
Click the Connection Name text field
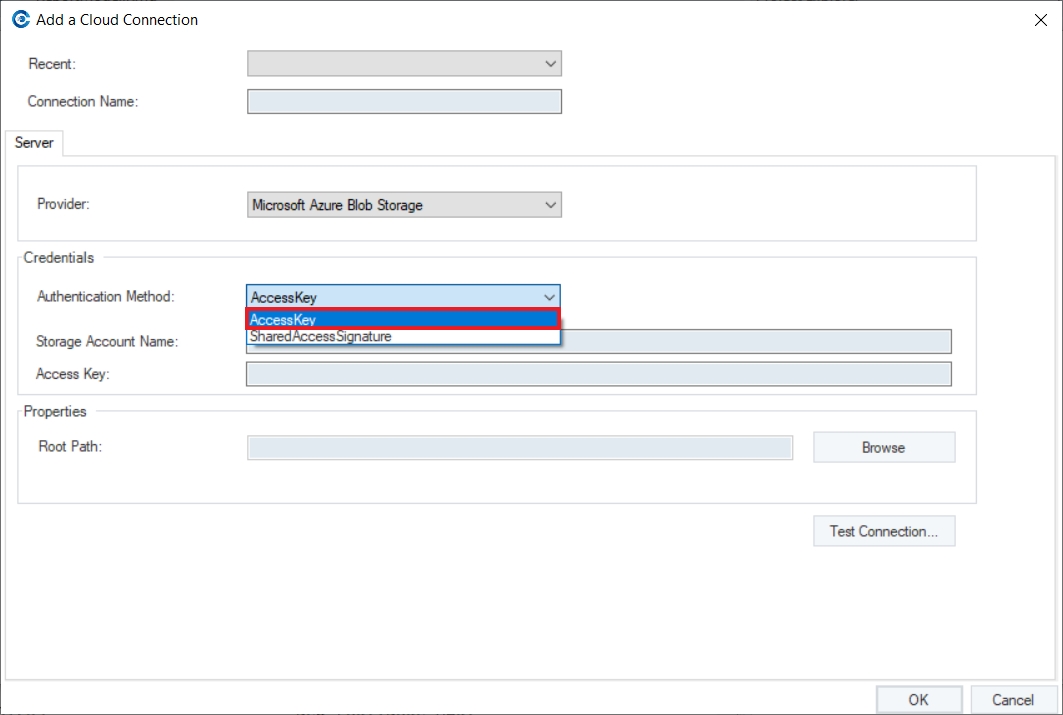point(404,102)
